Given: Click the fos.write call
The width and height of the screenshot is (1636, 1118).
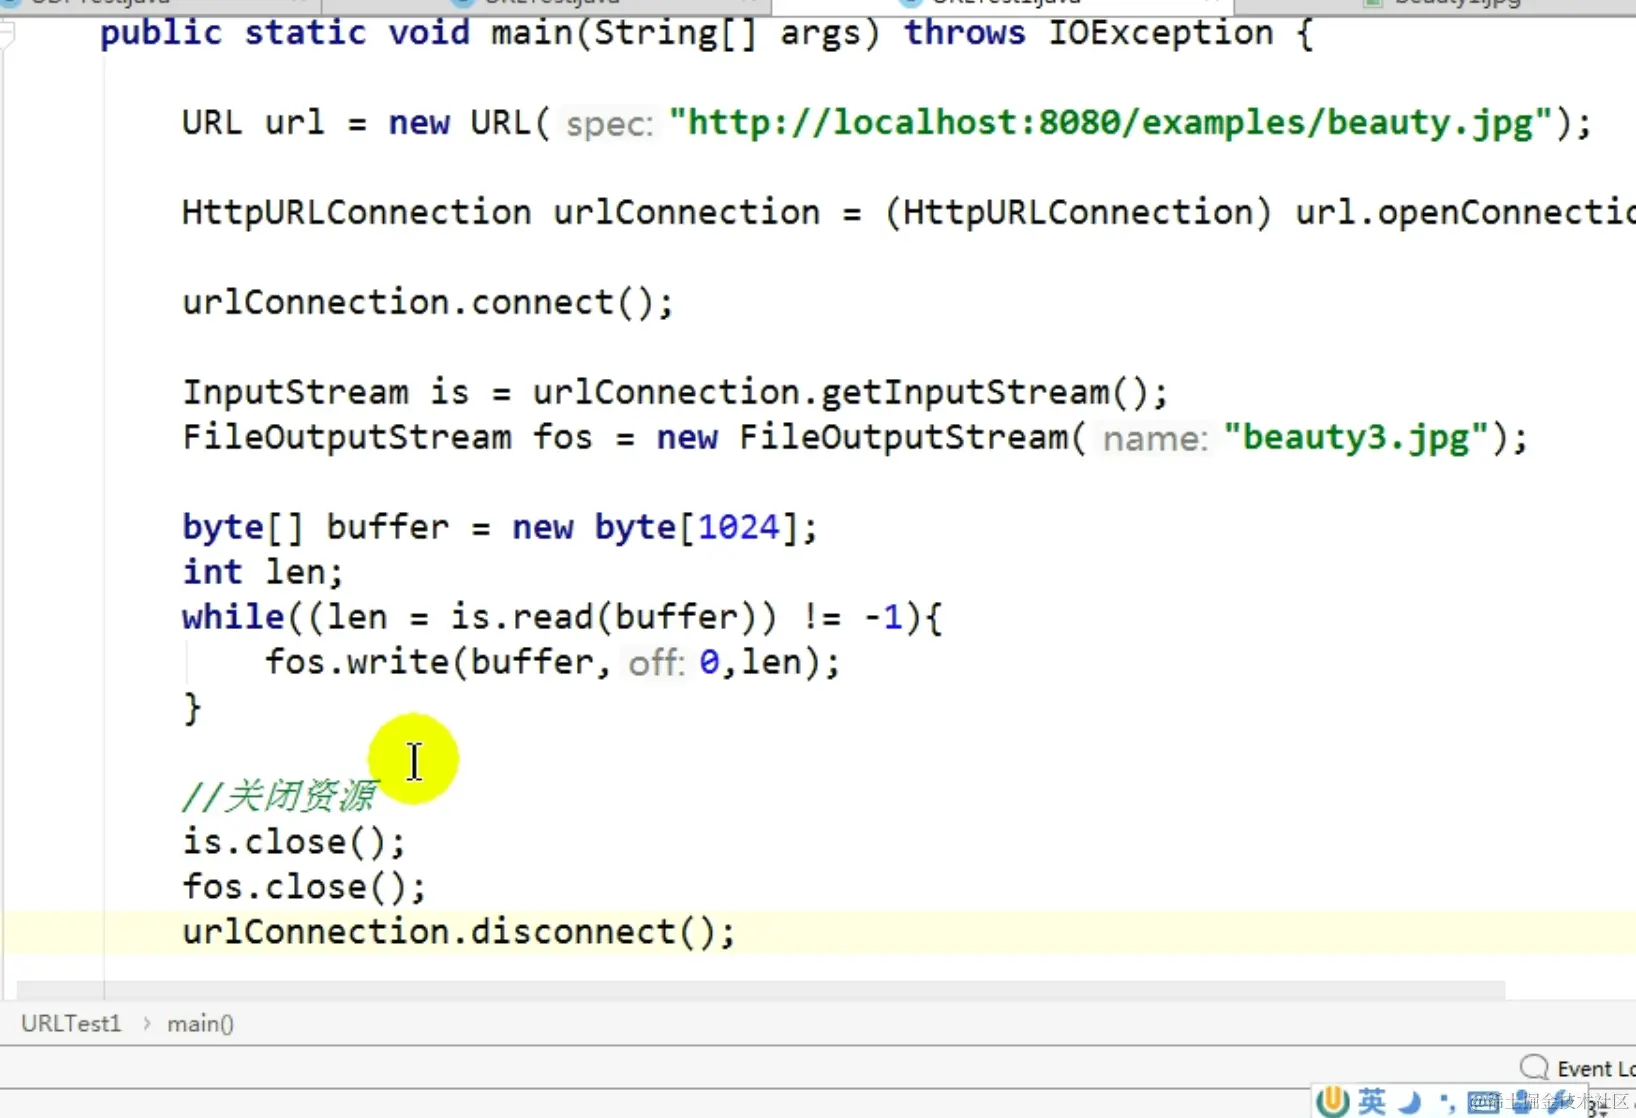Looking at the screenshot, I should pyautogui.click(x=552, y=662).
